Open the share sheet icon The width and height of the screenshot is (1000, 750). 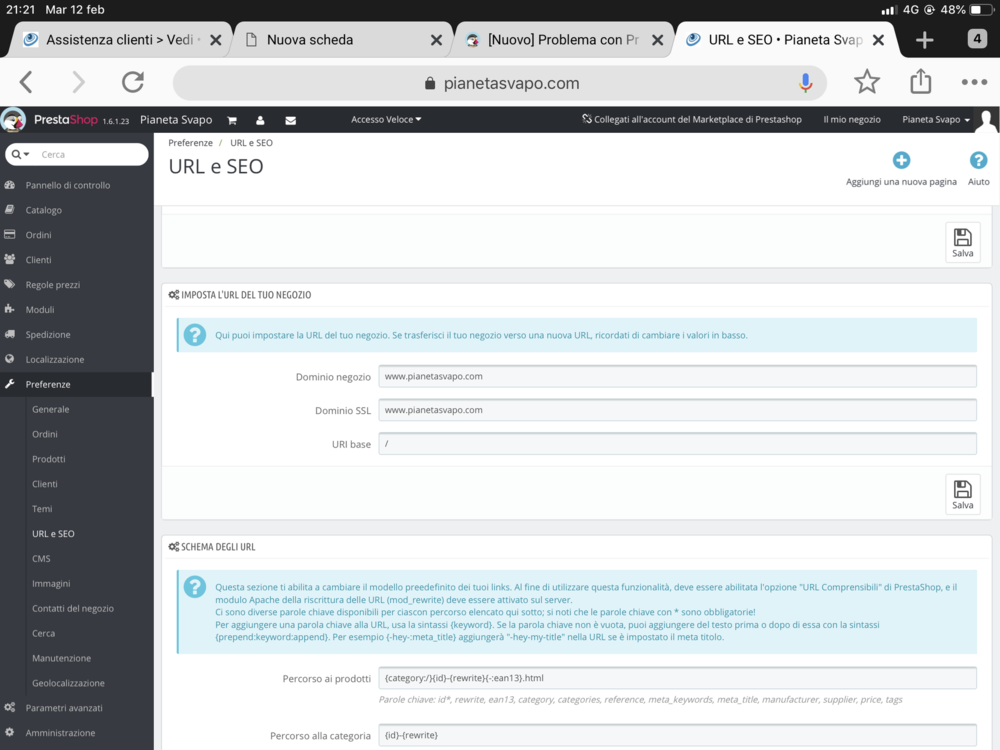click(920, 82)
